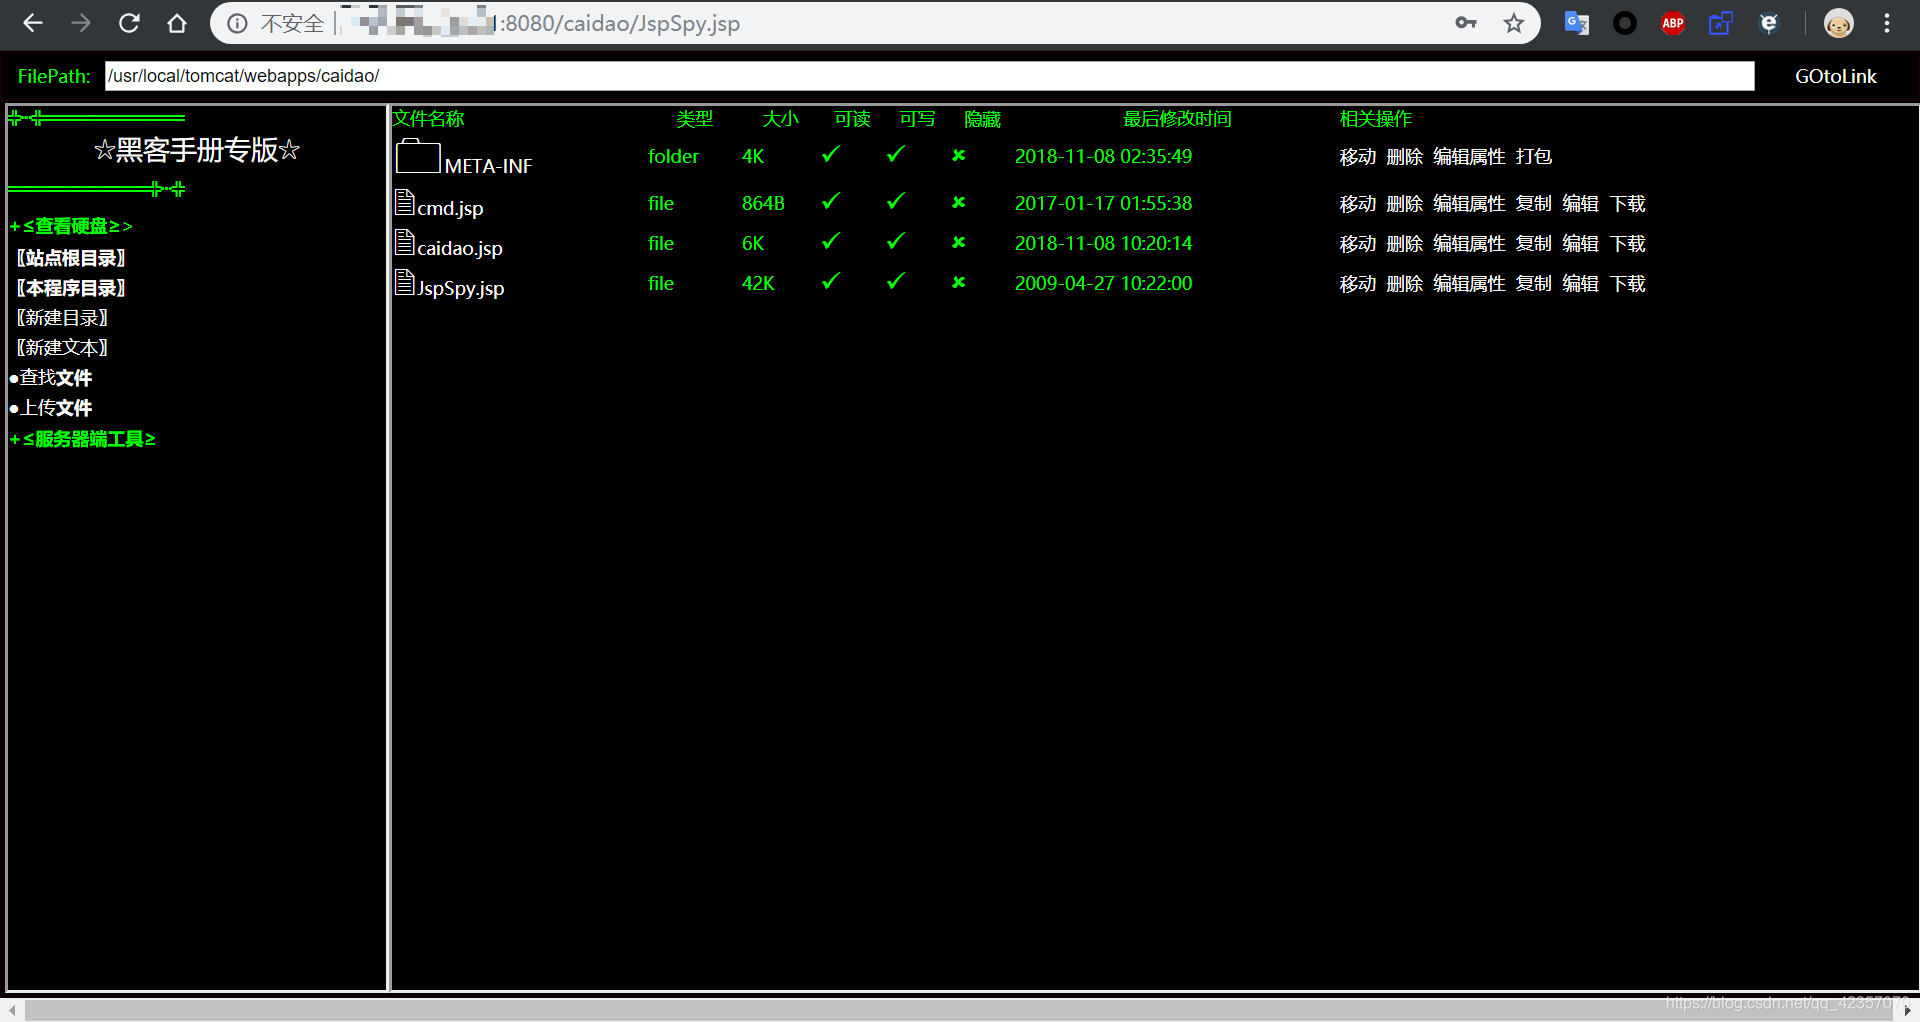
Task: Bookmark this page with the star
Action: (1514, 23)
